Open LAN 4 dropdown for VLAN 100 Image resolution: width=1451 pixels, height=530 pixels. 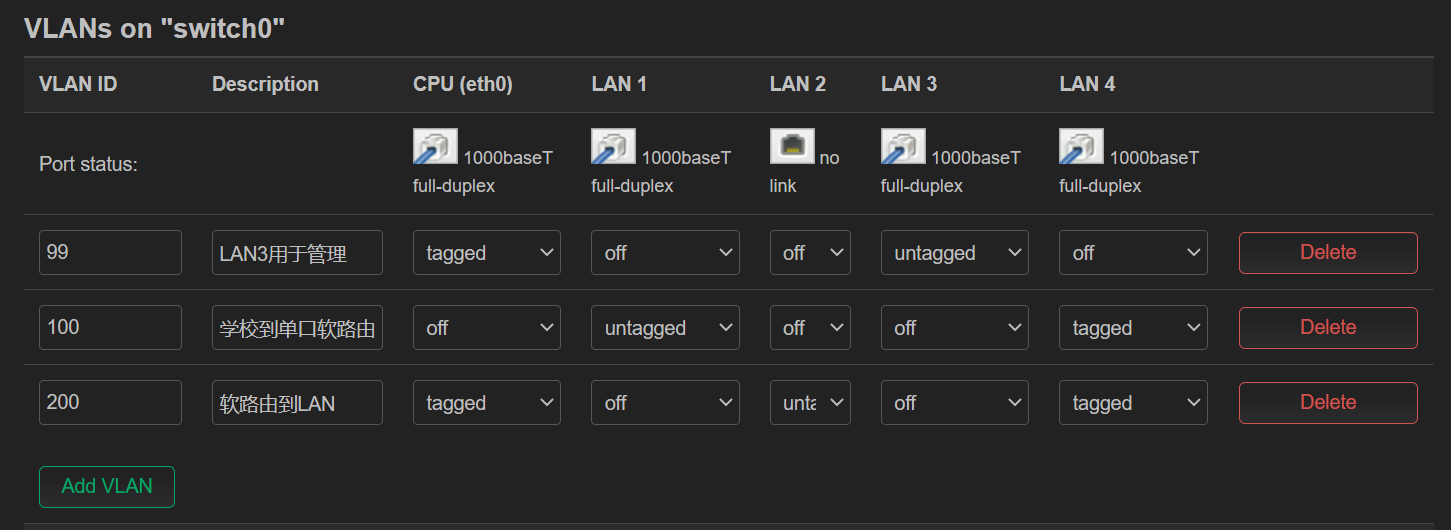pos(1133,328)
